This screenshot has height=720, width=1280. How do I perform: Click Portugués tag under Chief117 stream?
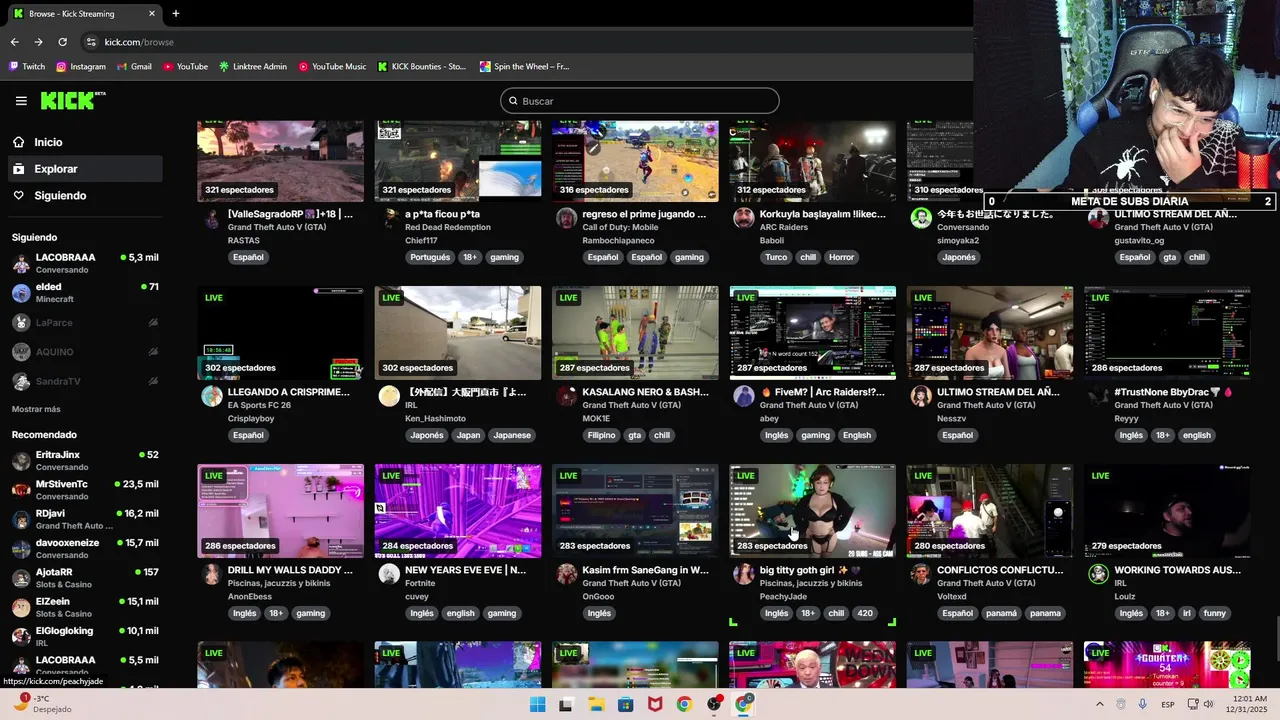pos(430,257)
